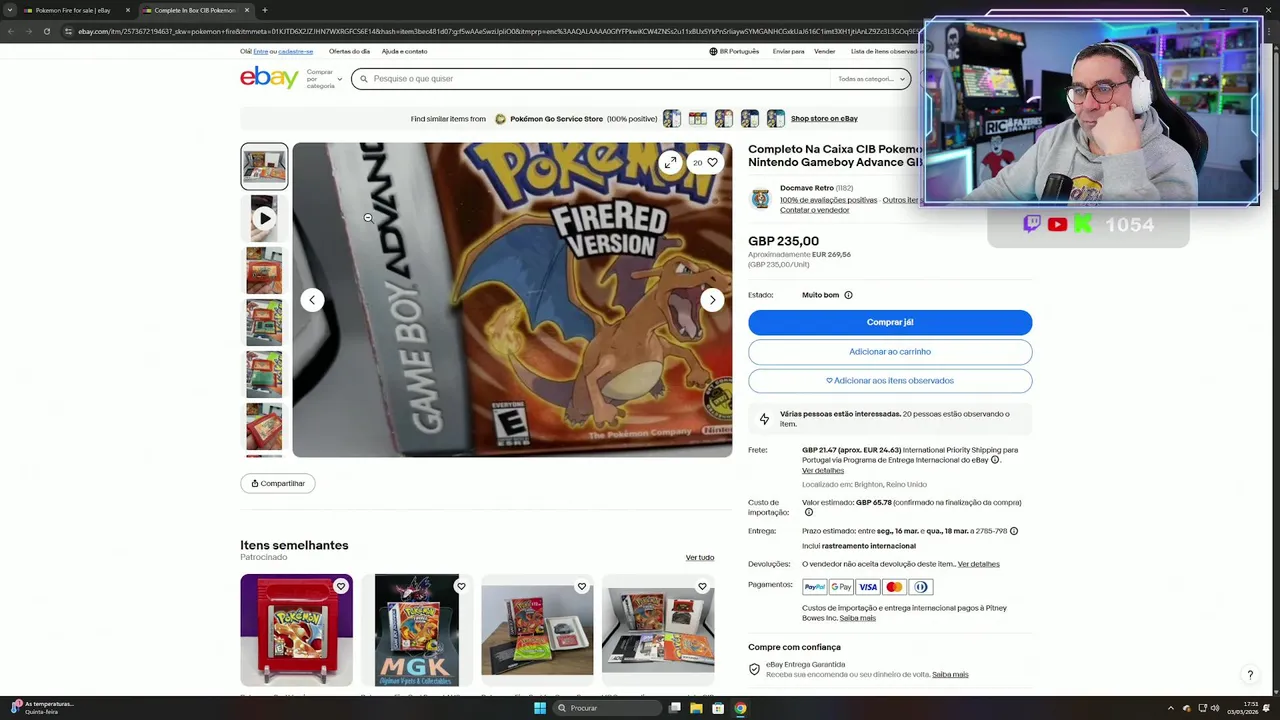The height and width of the screenshot is (720, 1280).
Task: Click info icon next to delivery estimate
Action: coord(1014,531)
